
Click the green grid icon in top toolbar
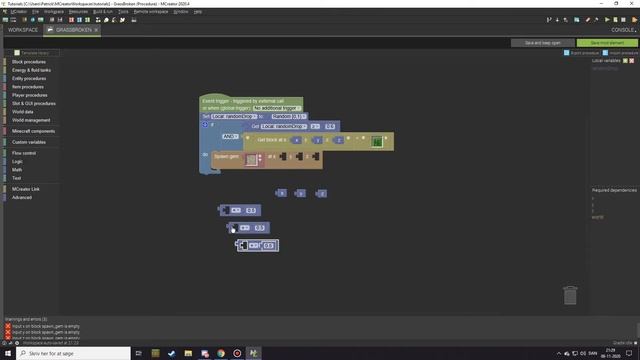[87, 20]
